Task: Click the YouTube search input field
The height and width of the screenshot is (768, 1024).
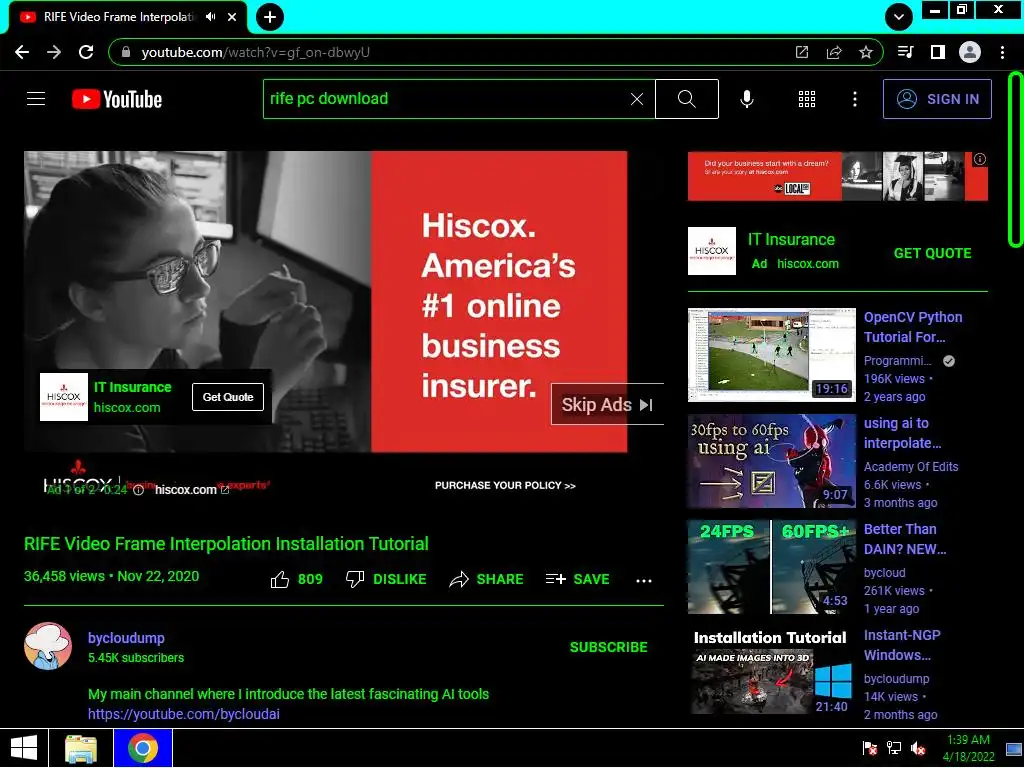Action: [x=447, y=99]
